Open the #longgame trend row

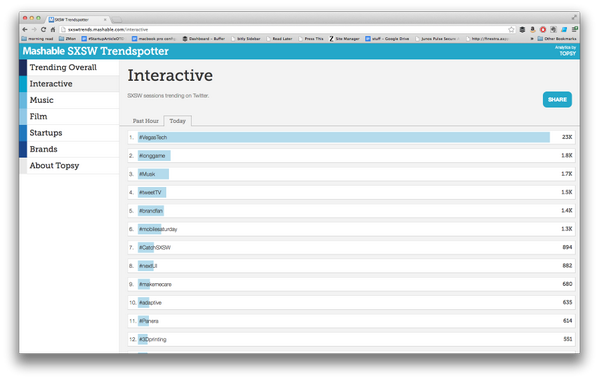(x=351, y=155)
